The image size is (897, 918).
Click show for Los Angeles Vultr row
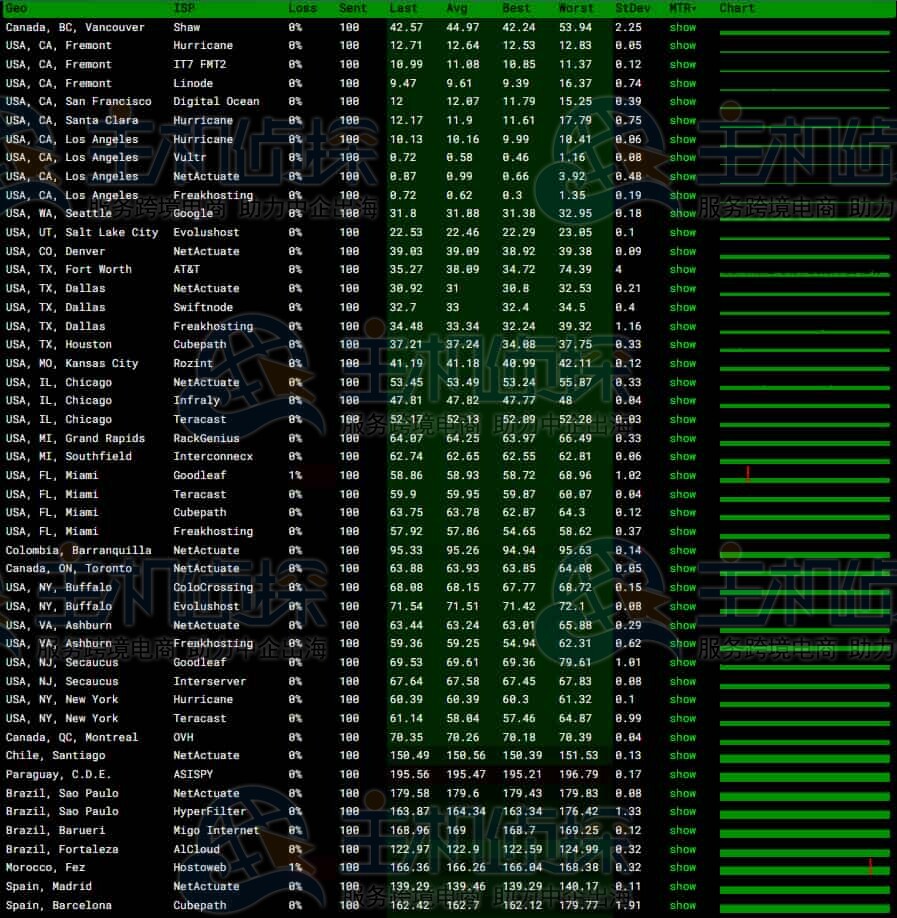pos(682,158)
